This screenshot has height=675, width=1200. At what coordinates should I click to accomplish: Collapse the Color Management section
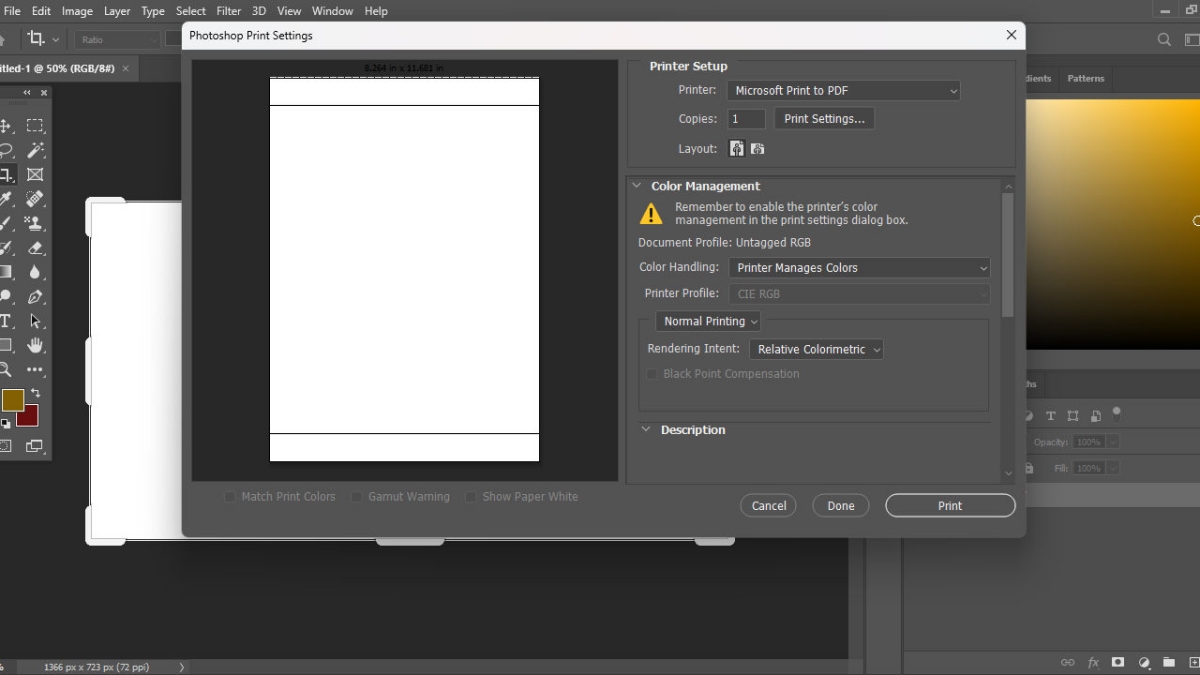click(x=637, y=185)
